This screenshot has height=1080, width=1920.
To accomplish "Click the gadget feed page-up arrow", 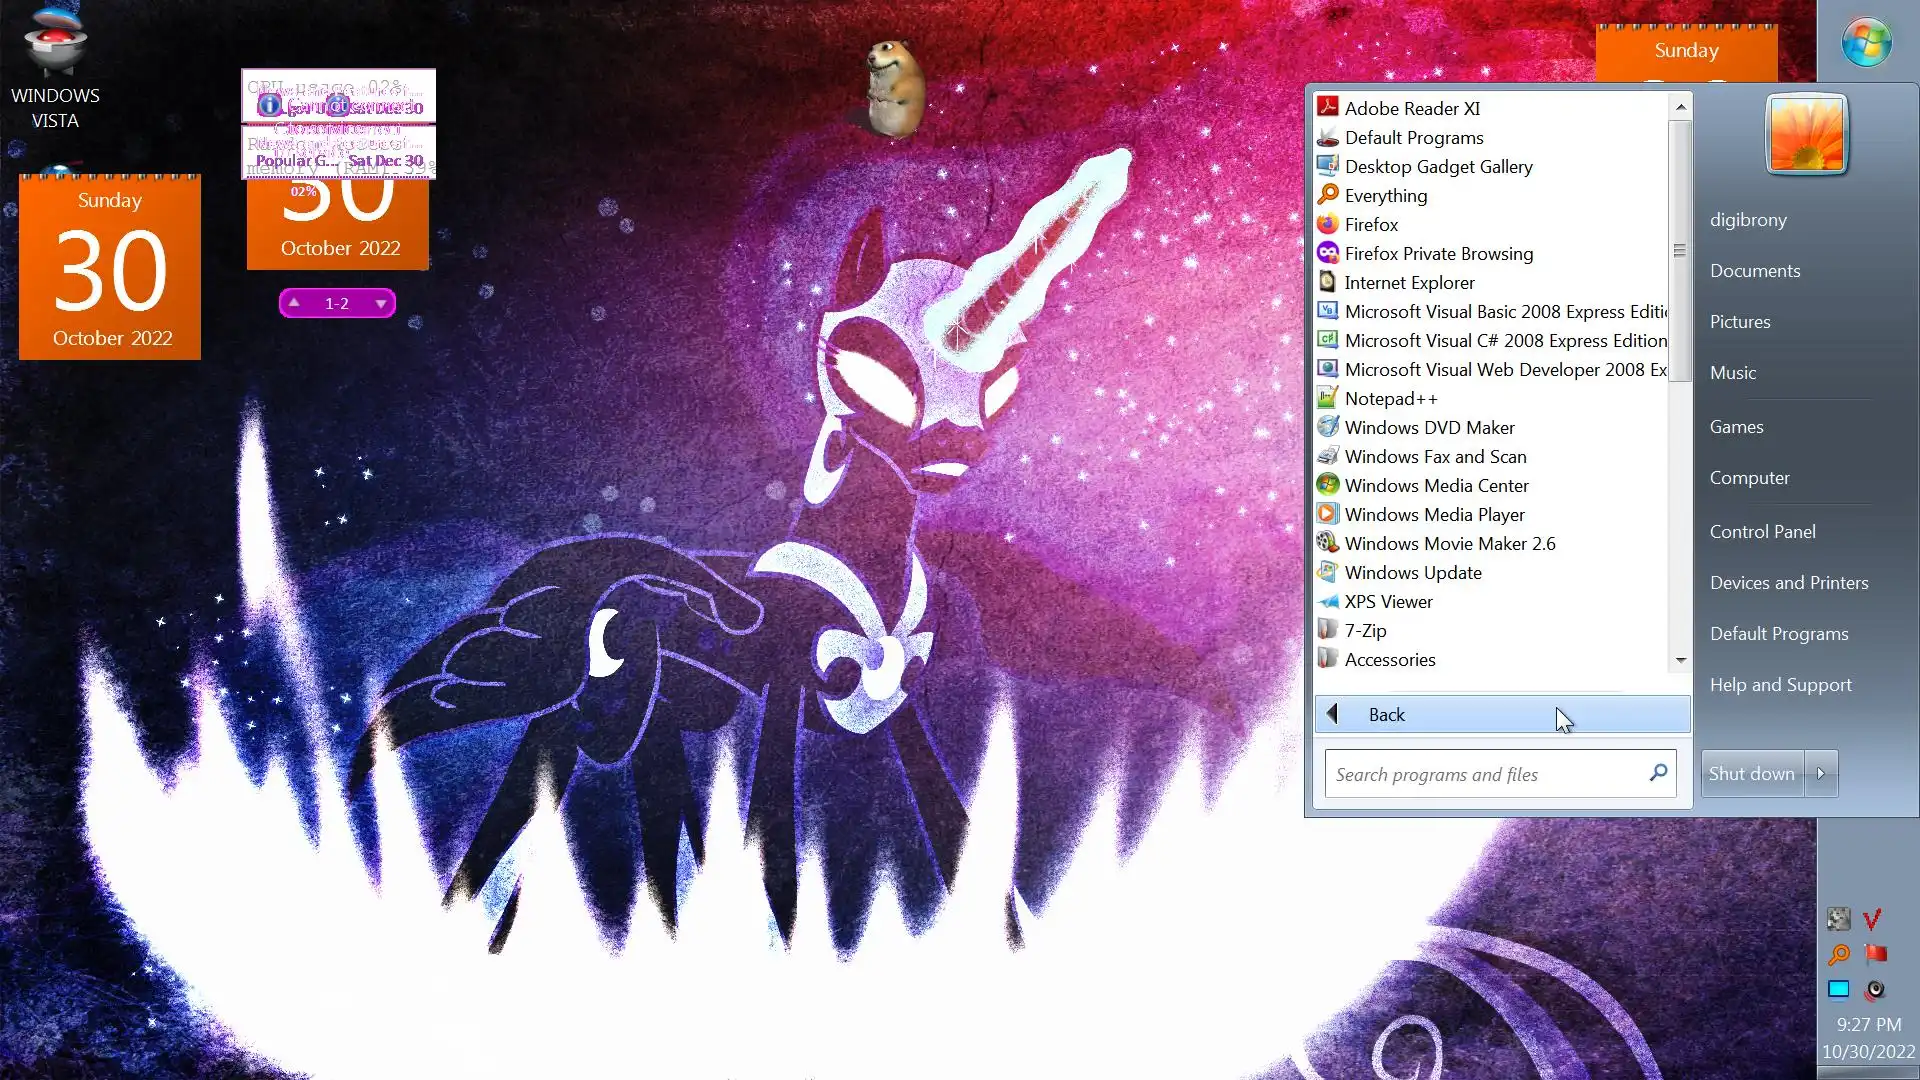I will pos(294,303).
